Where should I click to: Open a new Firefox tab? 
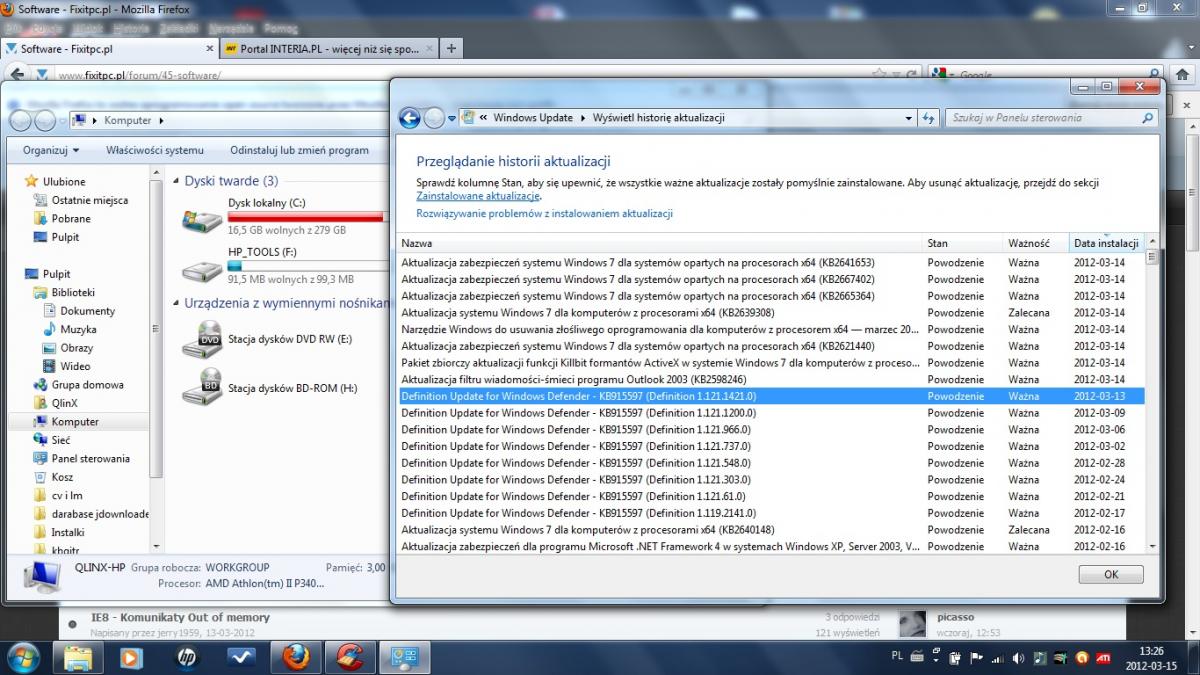tap(451, 48)
